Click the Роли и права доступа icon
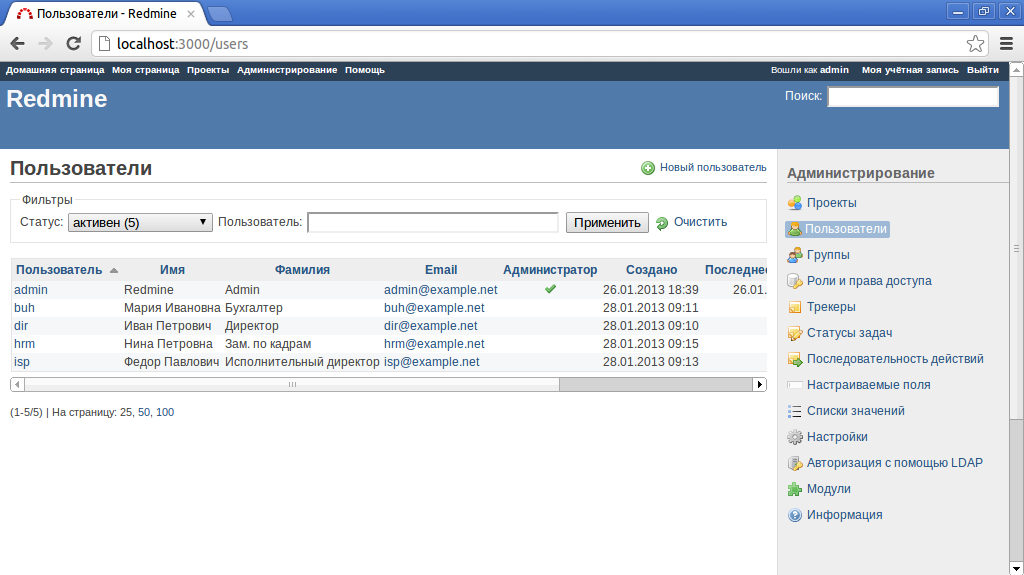This screenshot has width=1024, height=575. (795, 282)
